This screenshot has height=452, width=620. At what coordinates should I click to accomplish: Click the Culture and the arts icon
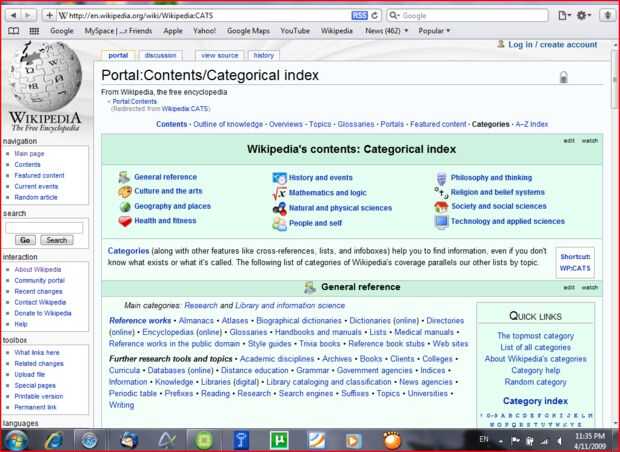pyautogui.click(x=125, y=191)
